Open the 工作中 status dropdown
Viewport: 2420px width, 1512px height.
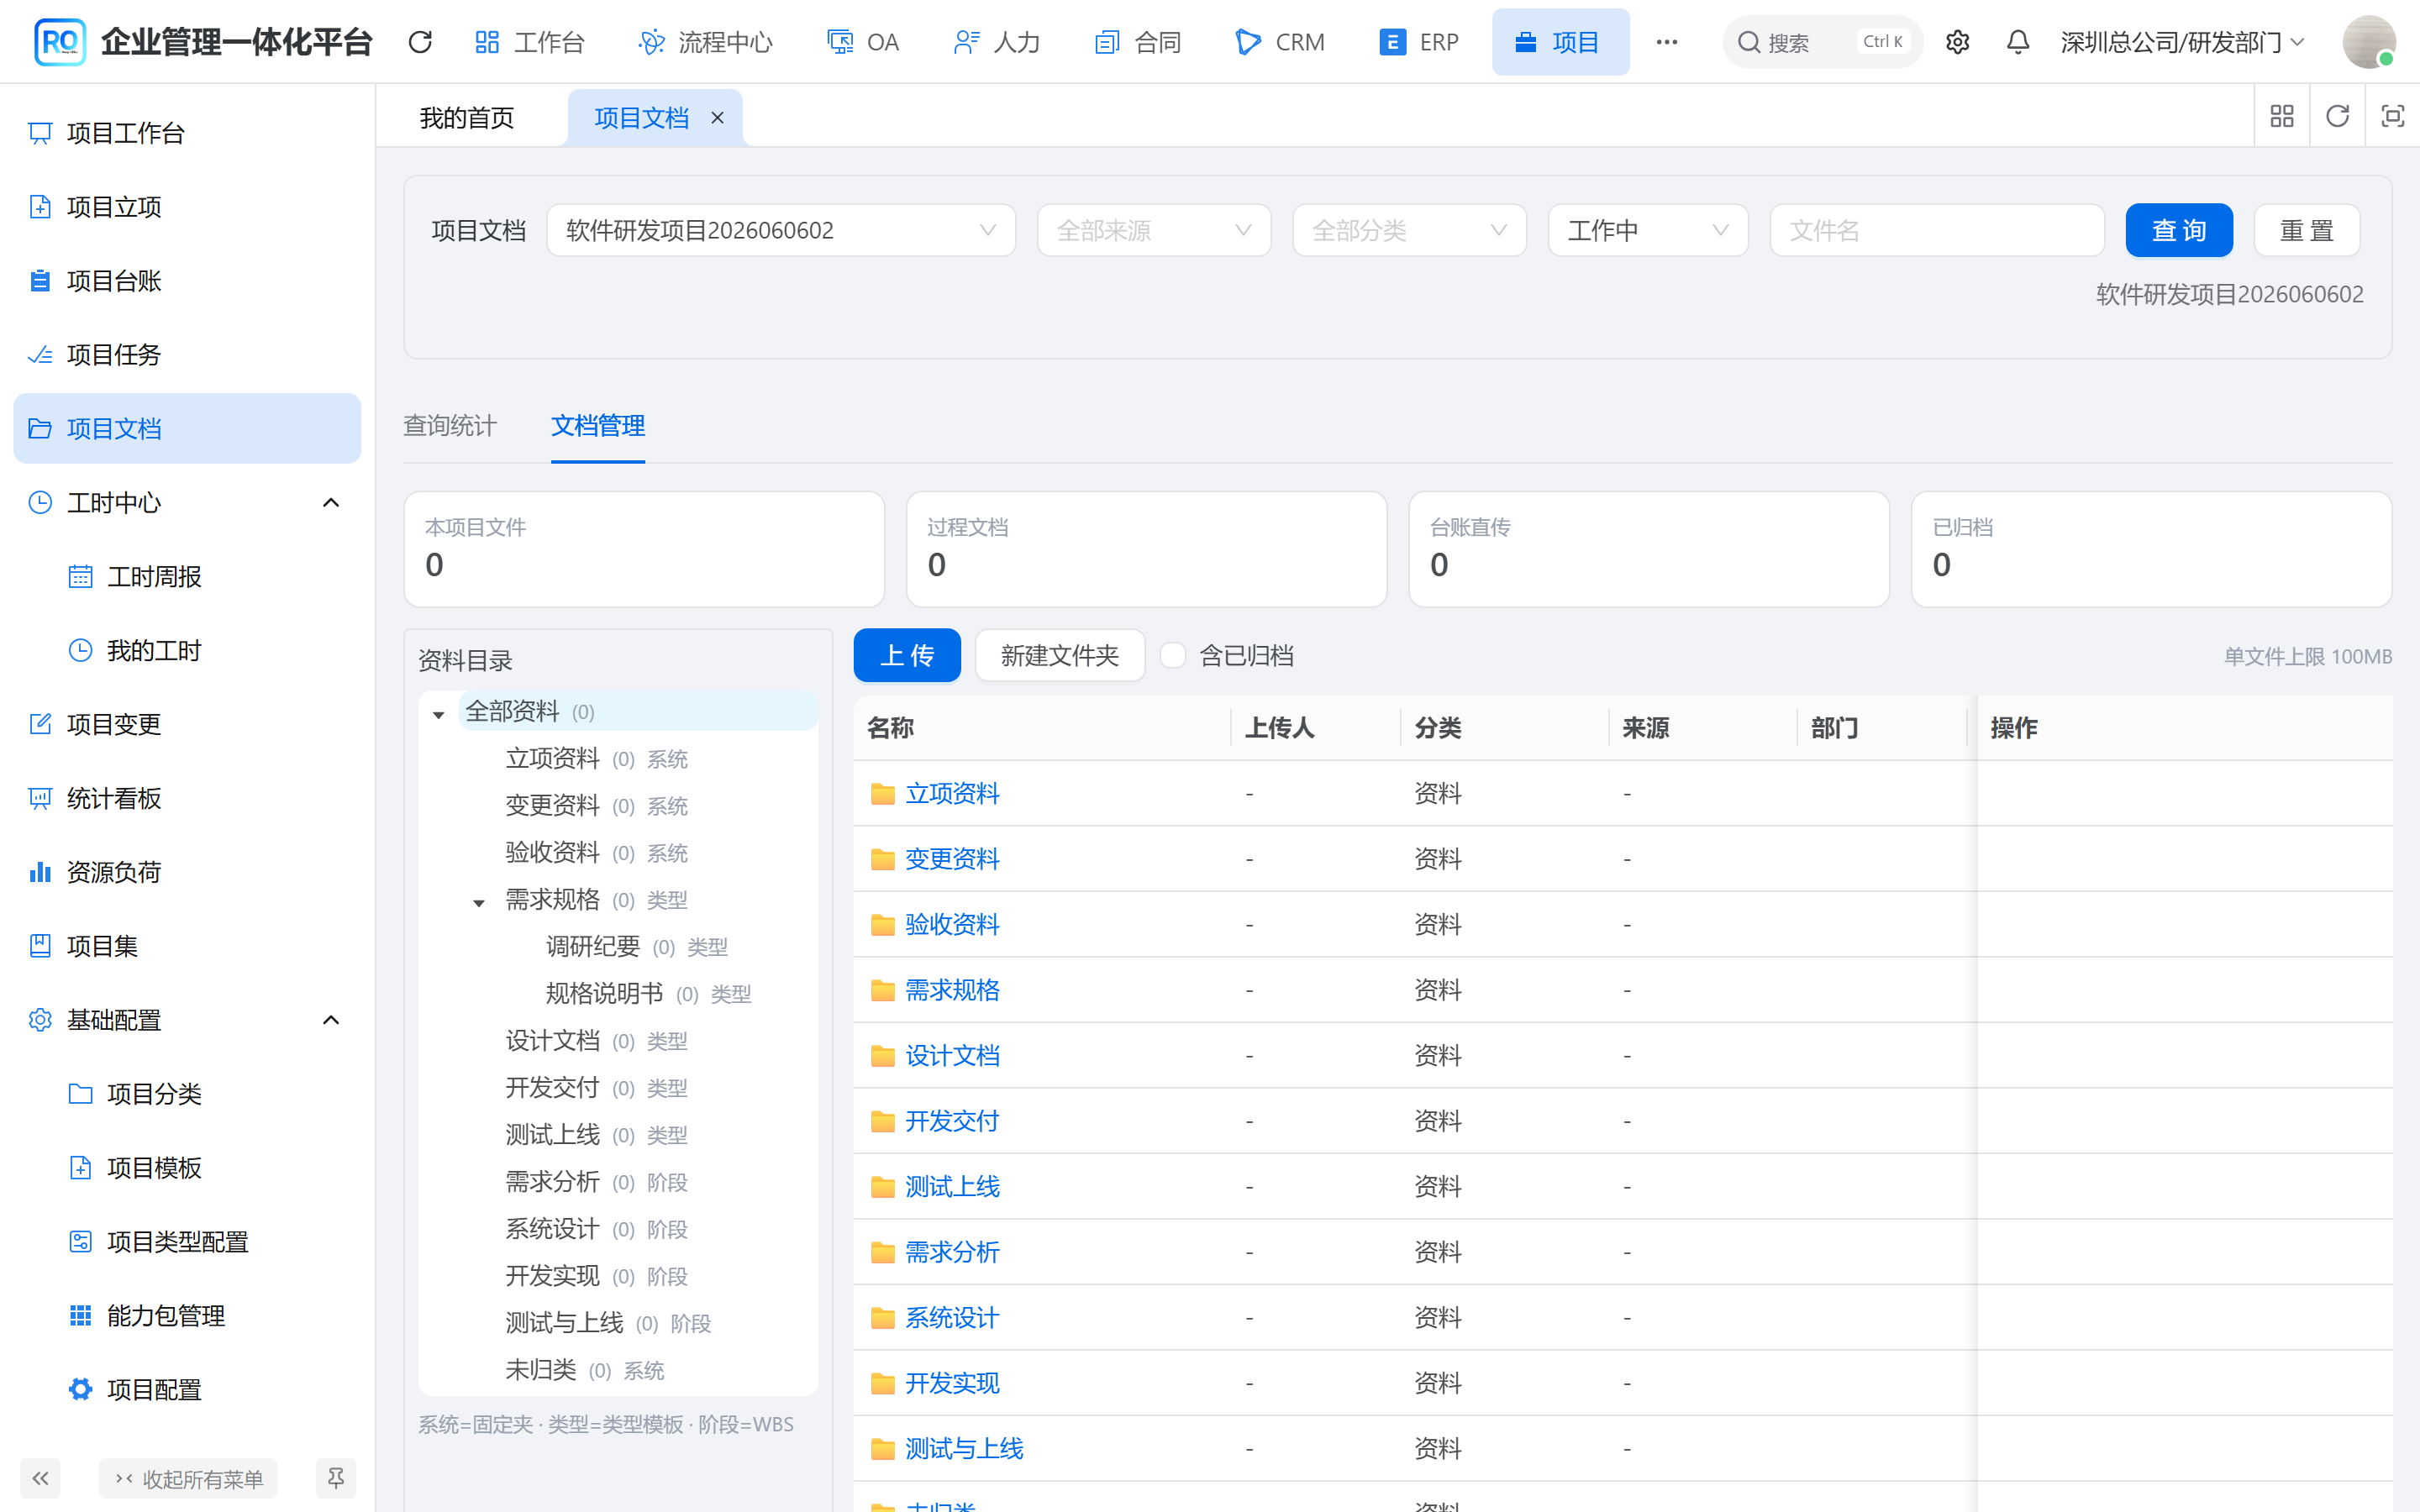[1648, 230]
